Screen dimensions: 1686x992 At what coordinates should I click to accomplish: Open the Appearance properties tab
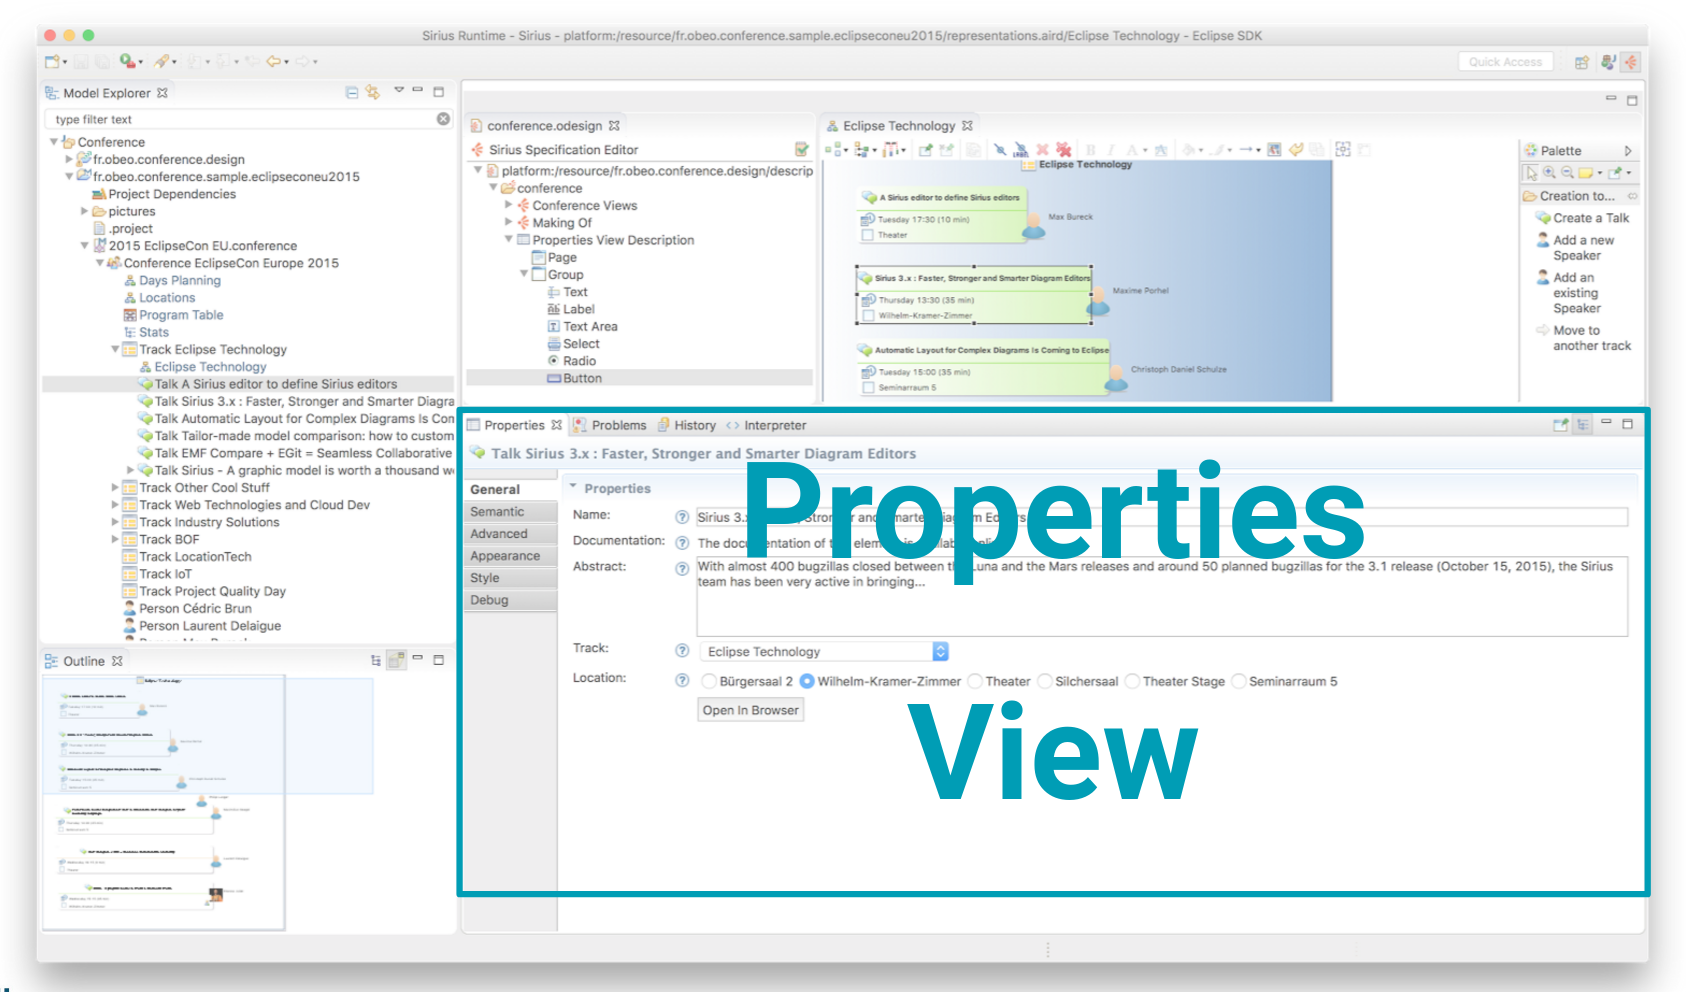coord(510,555)
